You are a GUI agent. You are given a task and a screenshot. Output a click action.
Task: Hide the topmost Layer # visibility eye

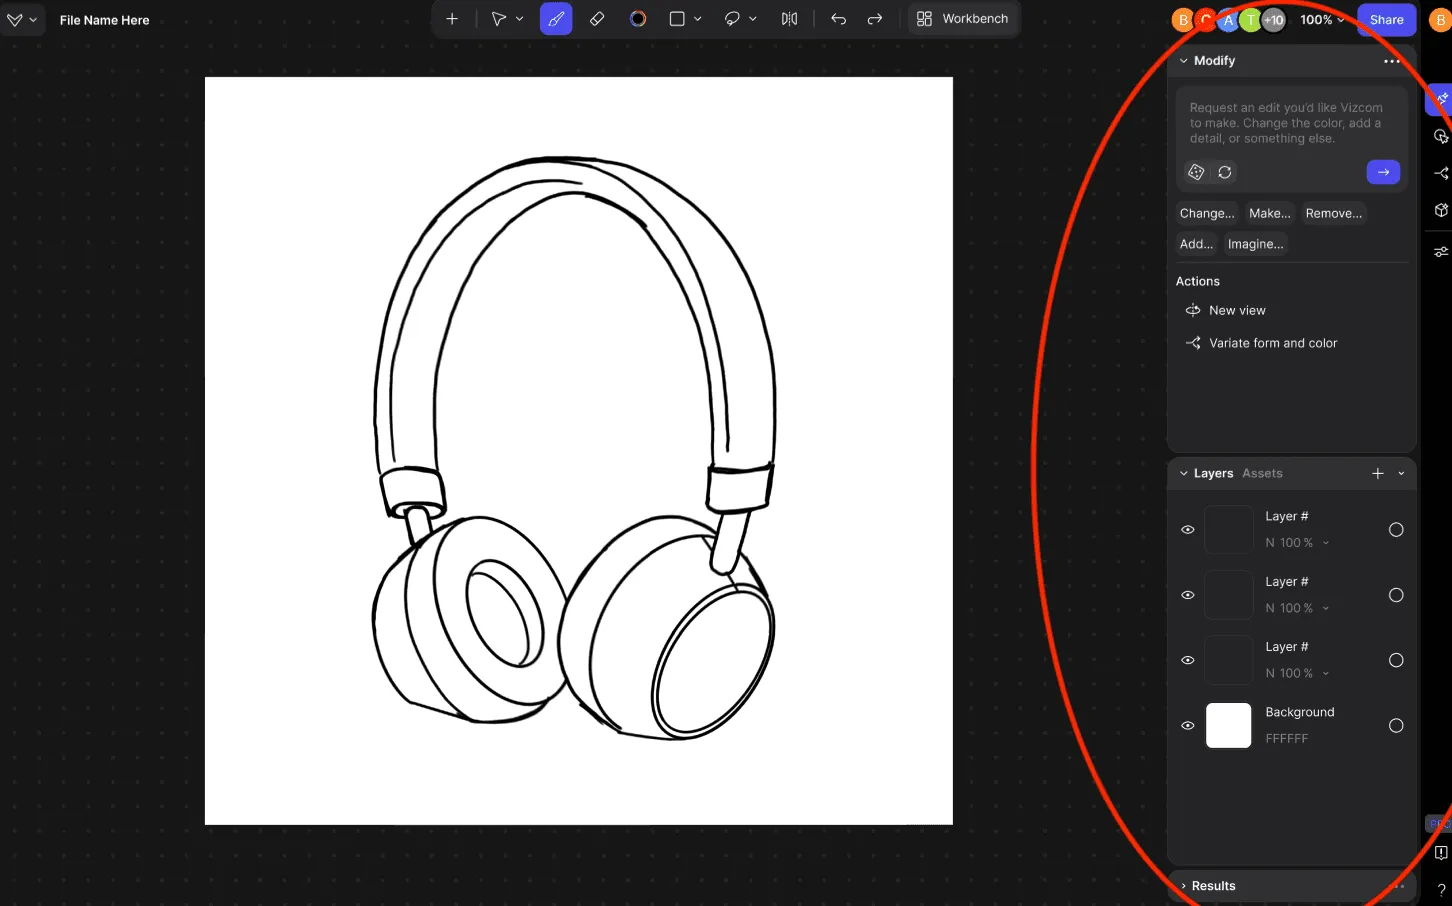pyautogui.click(x=1188, y=530)
